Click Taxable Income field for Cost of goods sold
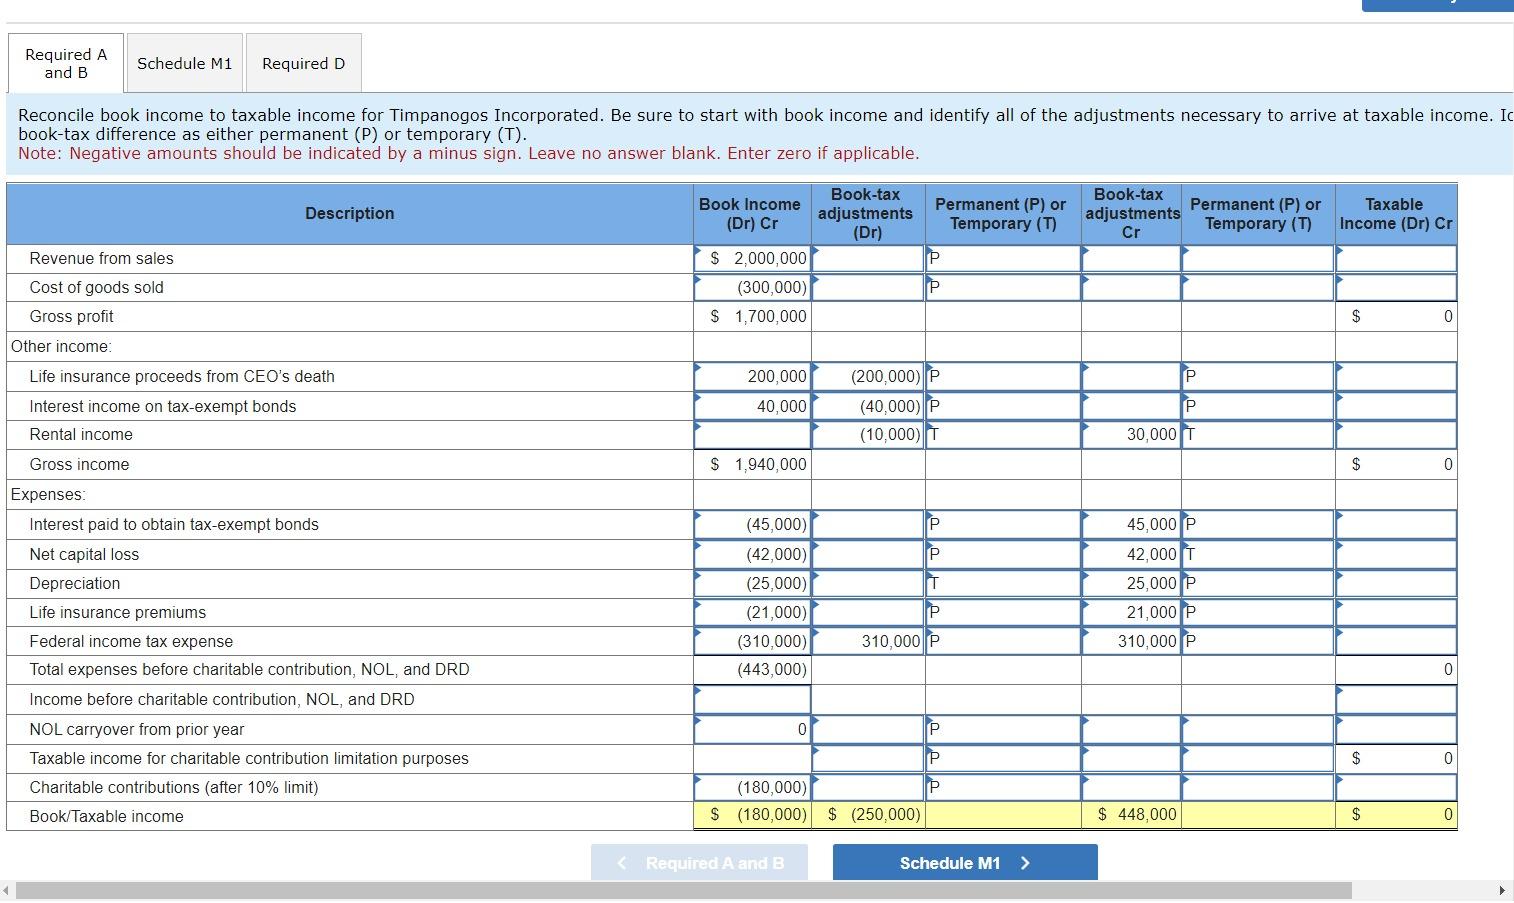Screen dimensions: 1514x903 click(1396, 287)
